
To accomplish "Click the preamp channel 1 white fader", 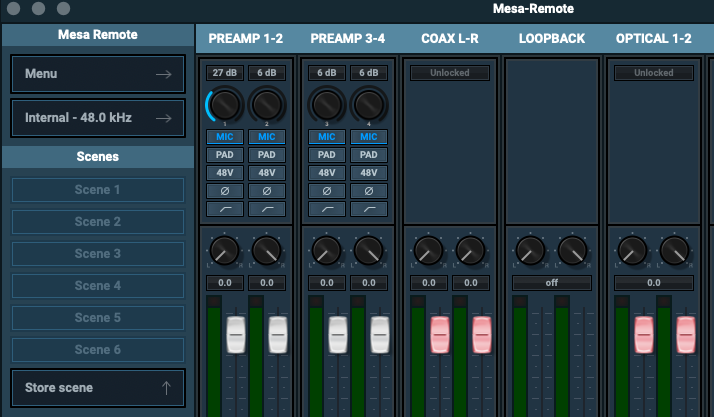I will click(236, 335).
